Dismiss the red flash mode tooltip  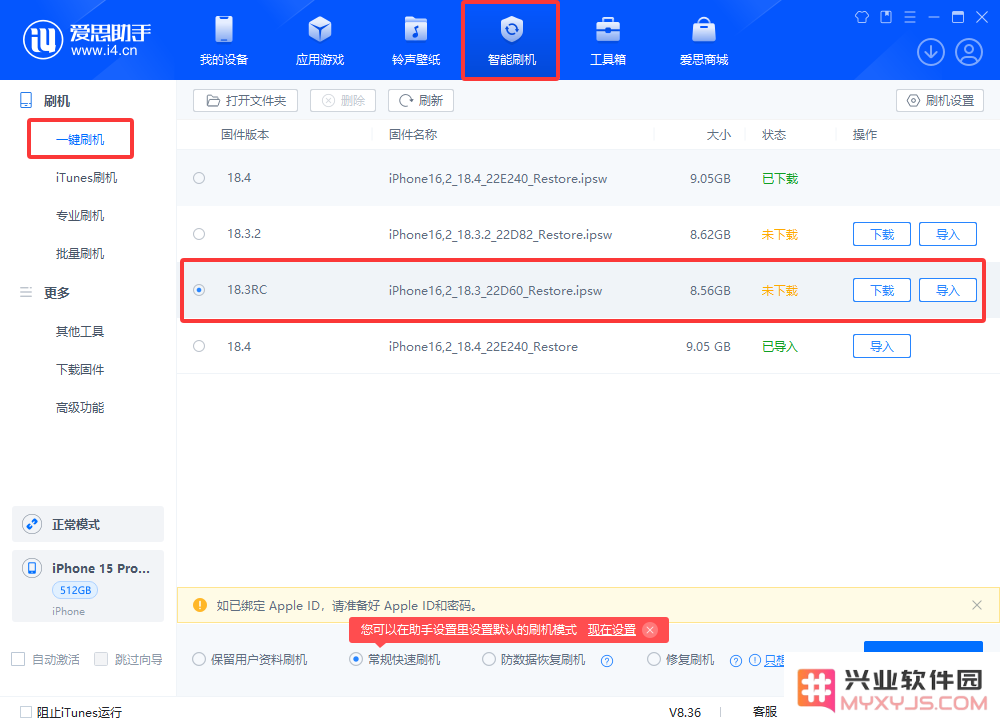(x=650, y=630)
